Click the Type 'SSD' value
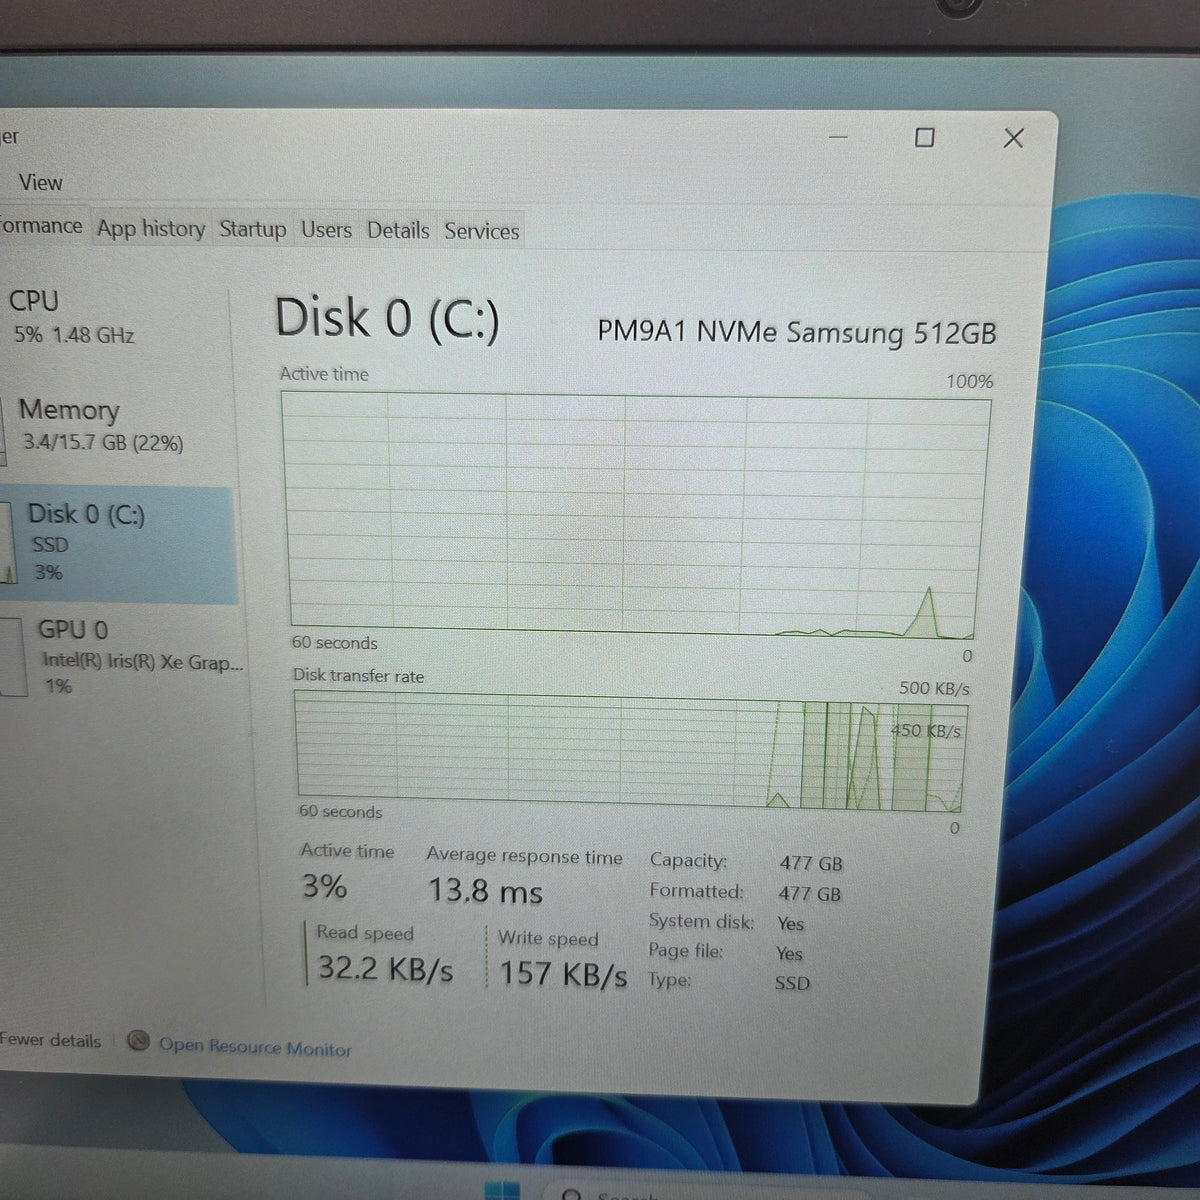This screenshot has width=1200, height=1200. pos(792,983)
